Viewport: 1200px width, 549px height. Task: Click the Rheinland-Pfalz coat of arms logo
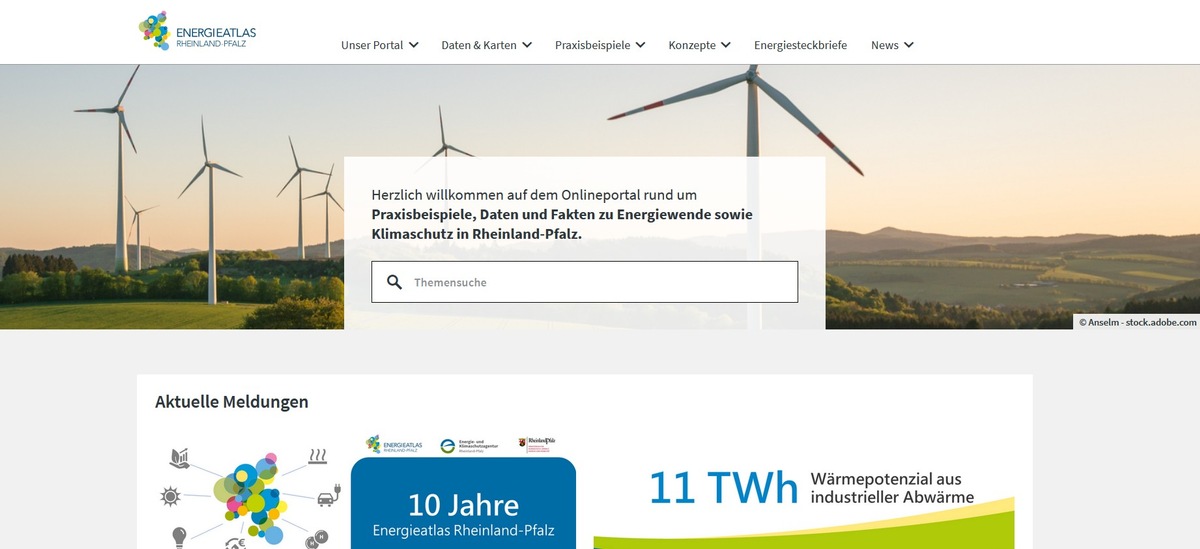(535, 445)
